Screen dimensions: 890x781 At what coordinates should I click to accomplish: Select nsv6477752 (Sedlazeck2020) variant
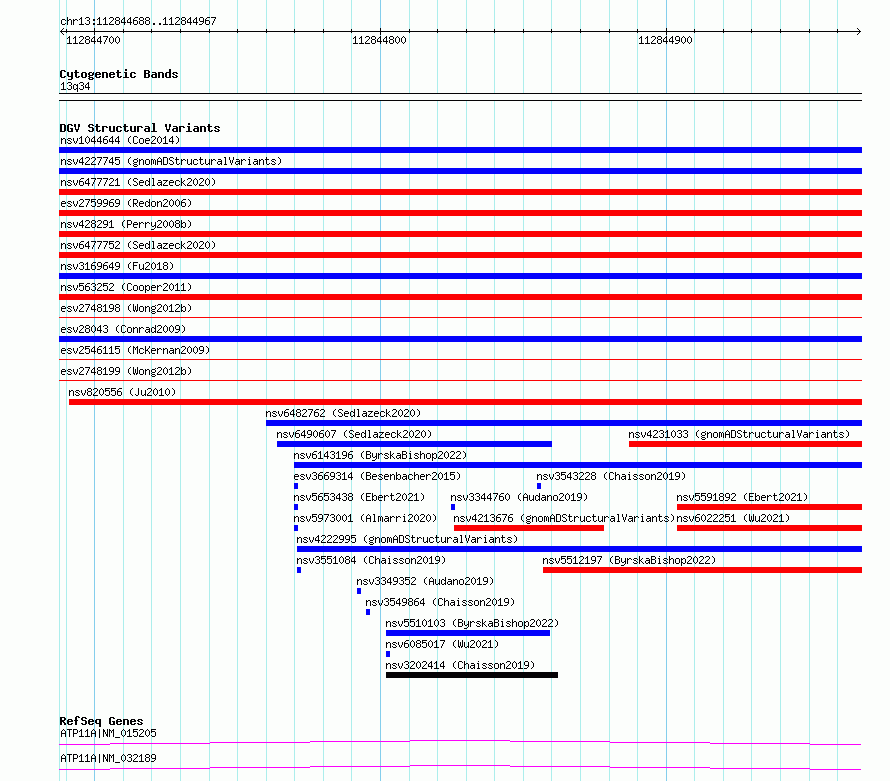coord(138,245)
